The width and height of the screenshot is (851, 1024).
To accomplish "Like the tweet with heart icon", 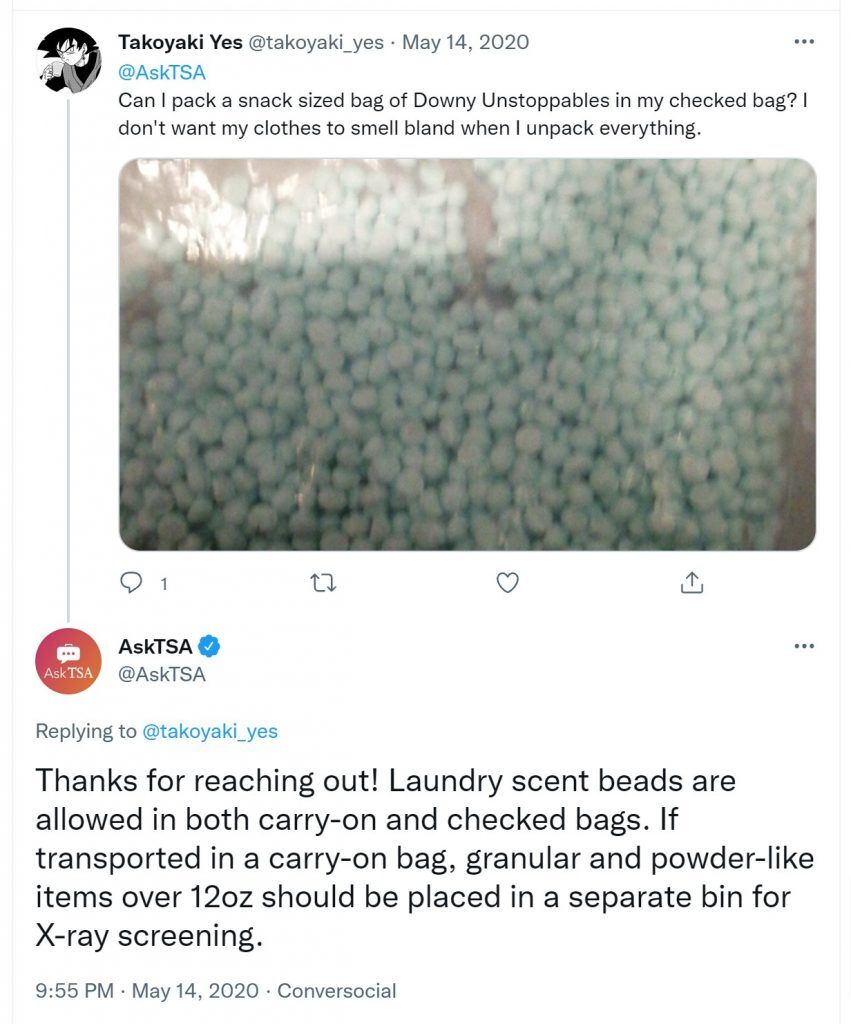I will coord(507,583).
